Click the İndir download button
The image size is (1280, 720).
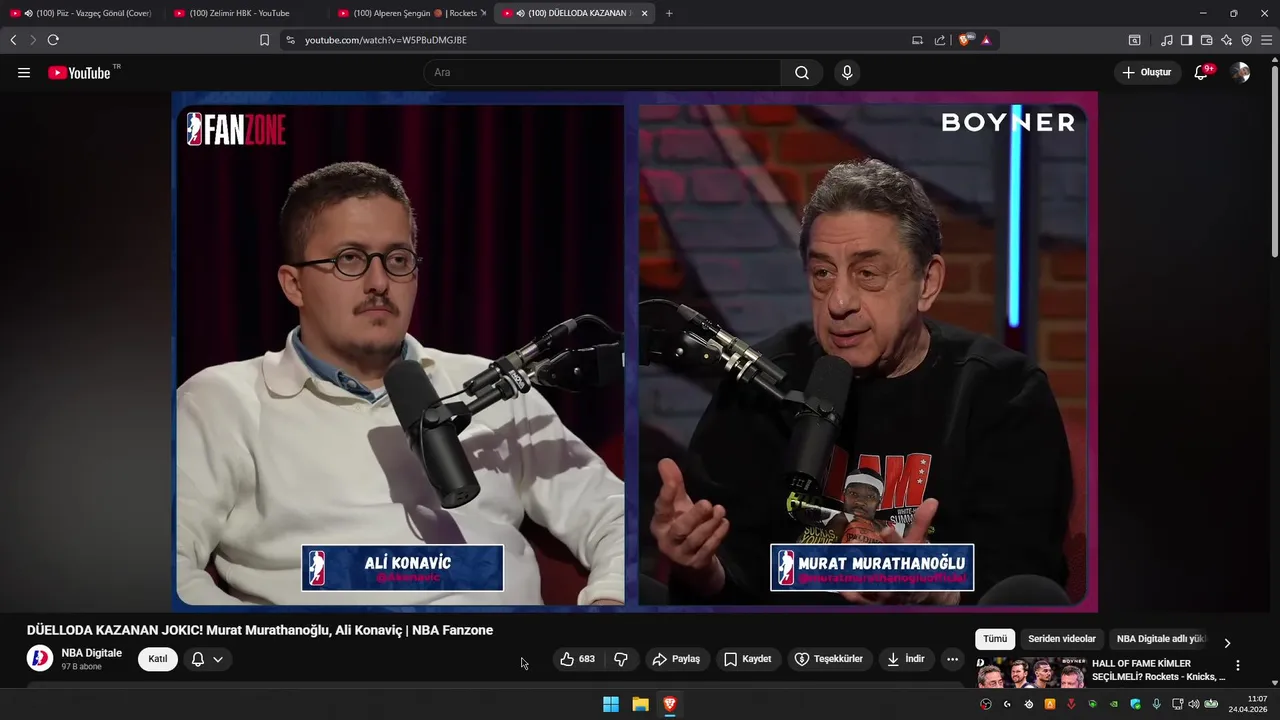pyautogui.click(x=906, y=659)
